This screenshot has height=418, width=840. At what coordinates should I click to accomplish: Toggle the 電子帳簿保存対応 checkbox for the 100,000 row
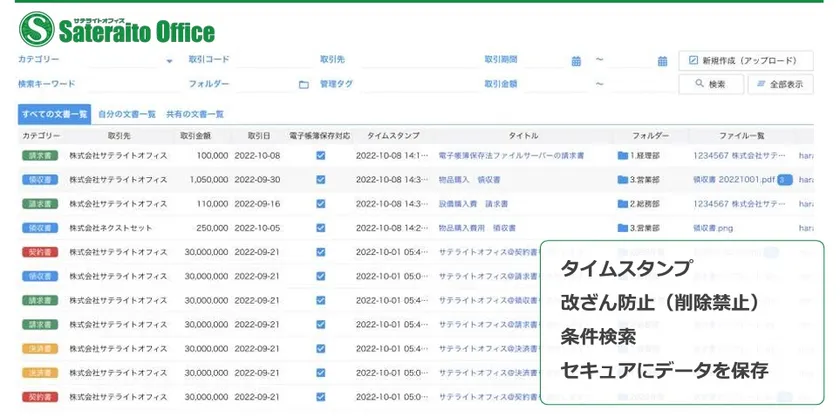(320, 156)
